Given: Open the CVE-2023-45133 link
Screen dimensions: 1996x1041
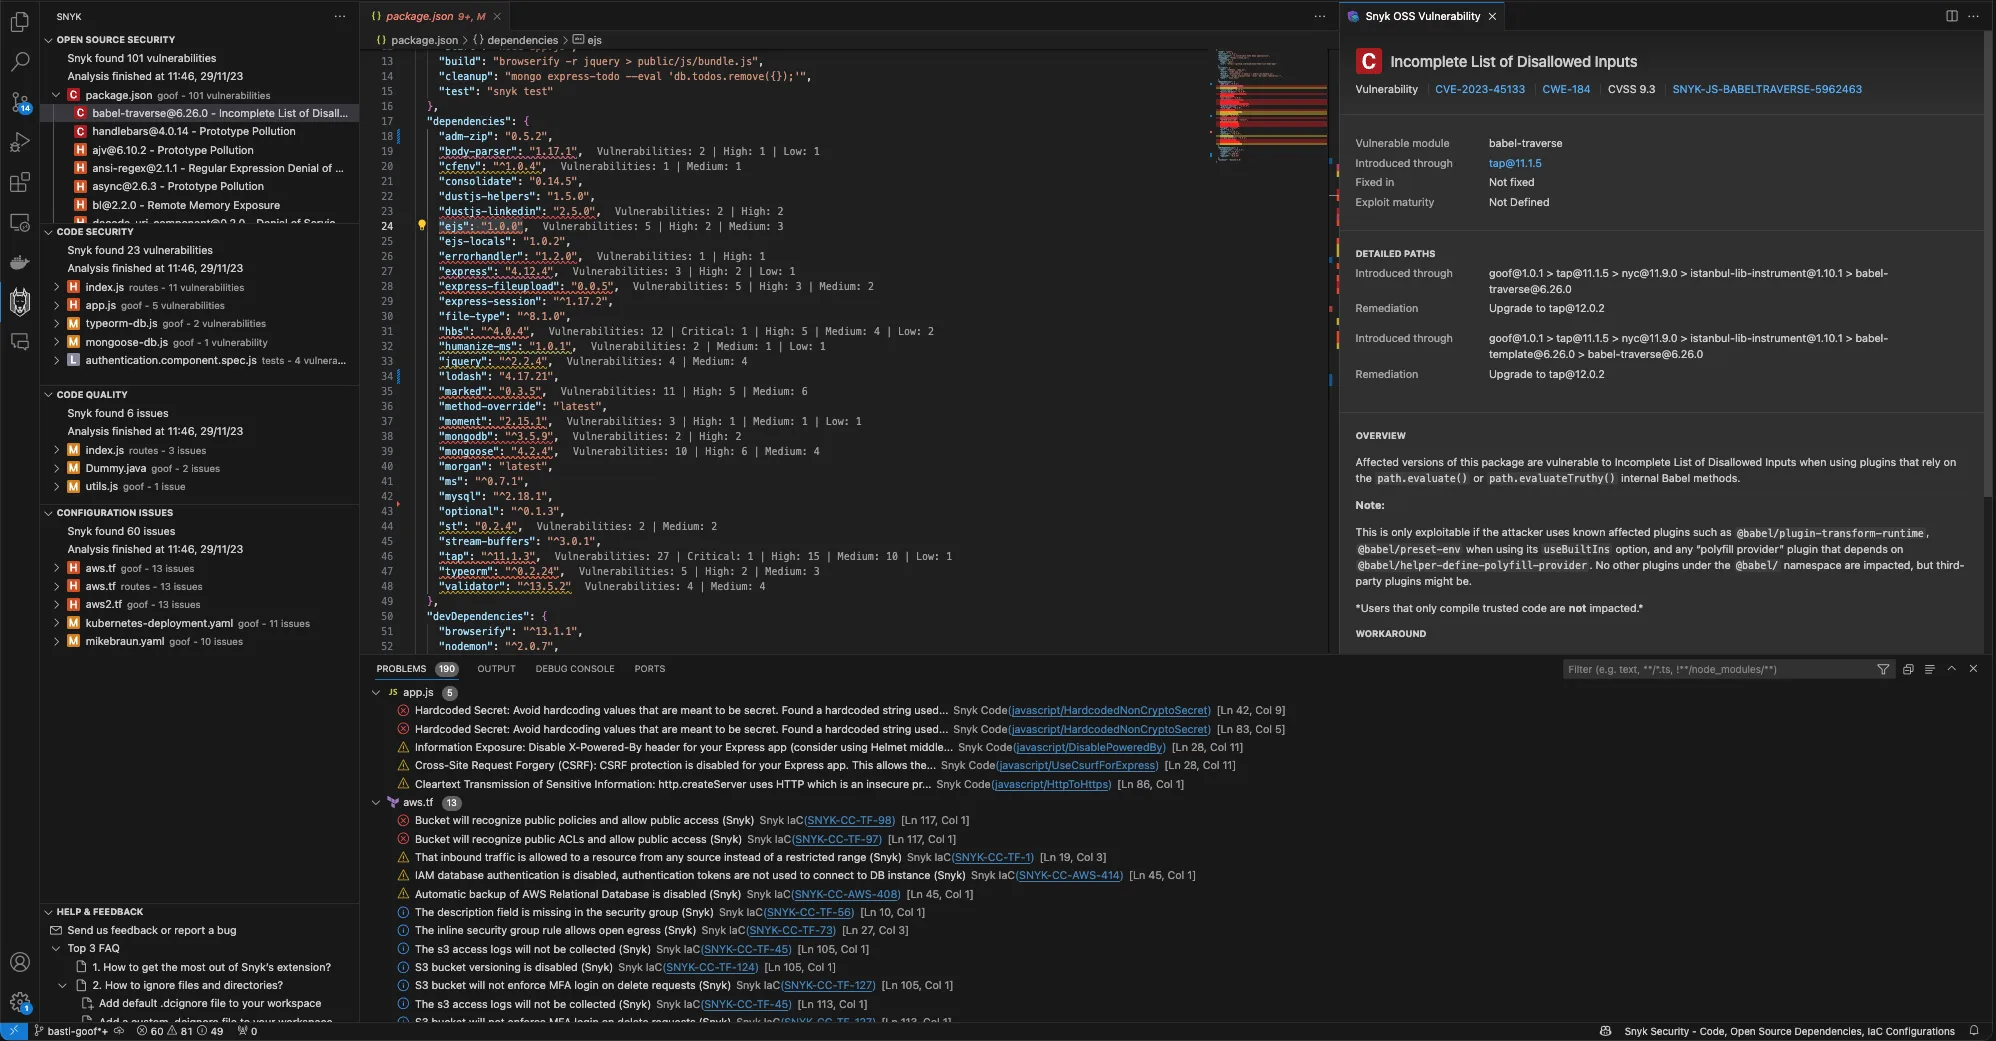Looking at the screenshot, I should pos(1481,89).
